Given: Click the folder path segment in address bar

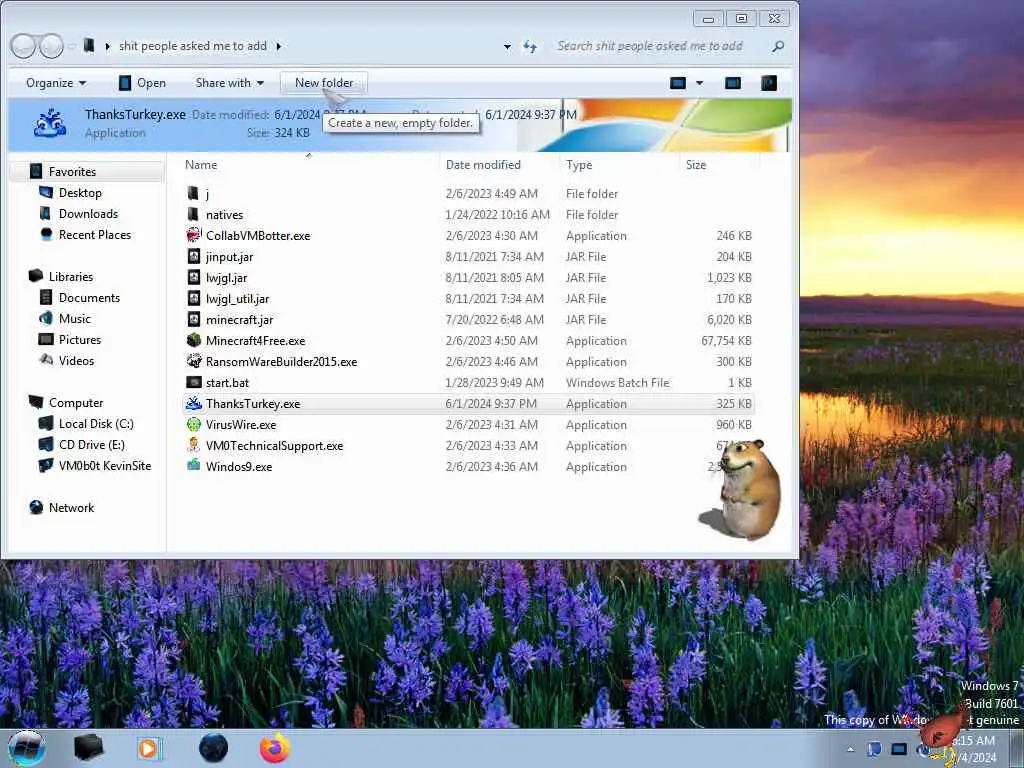Looking at the screenshot, I should coord(193,46).
